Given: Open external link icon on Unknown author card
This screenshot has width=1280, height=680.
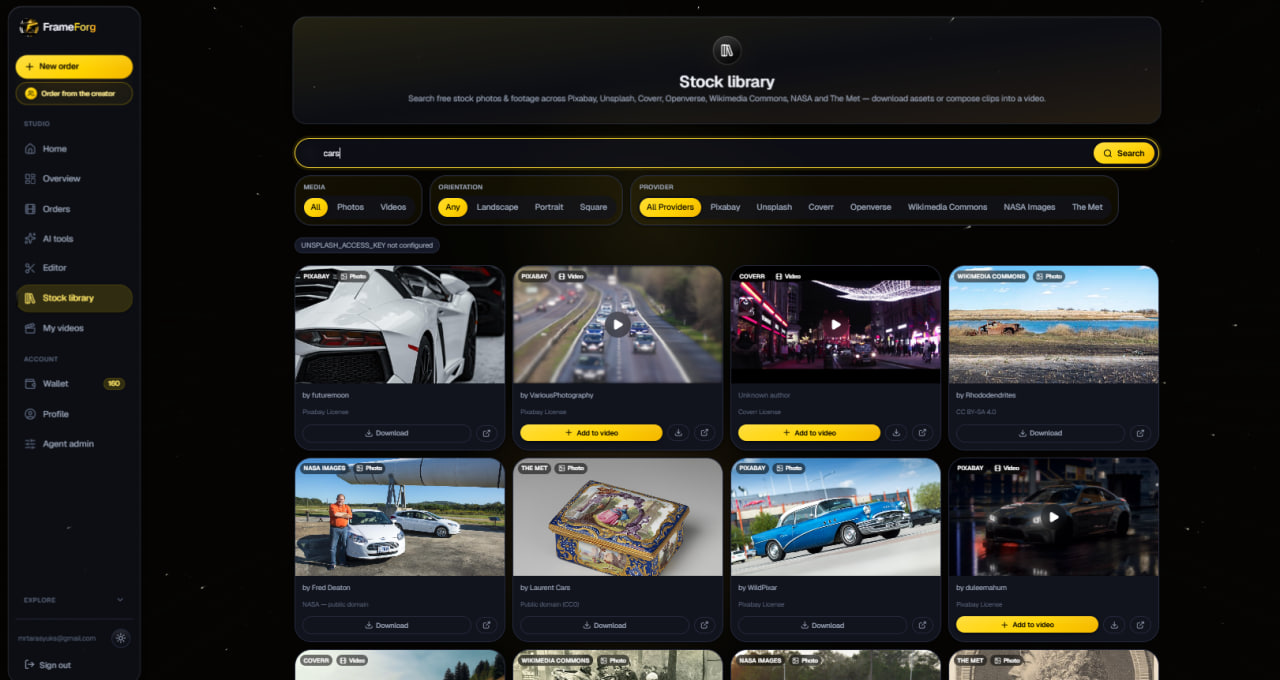Looking at the screenshot, I should pyautogui.click(x=923, y=433).
